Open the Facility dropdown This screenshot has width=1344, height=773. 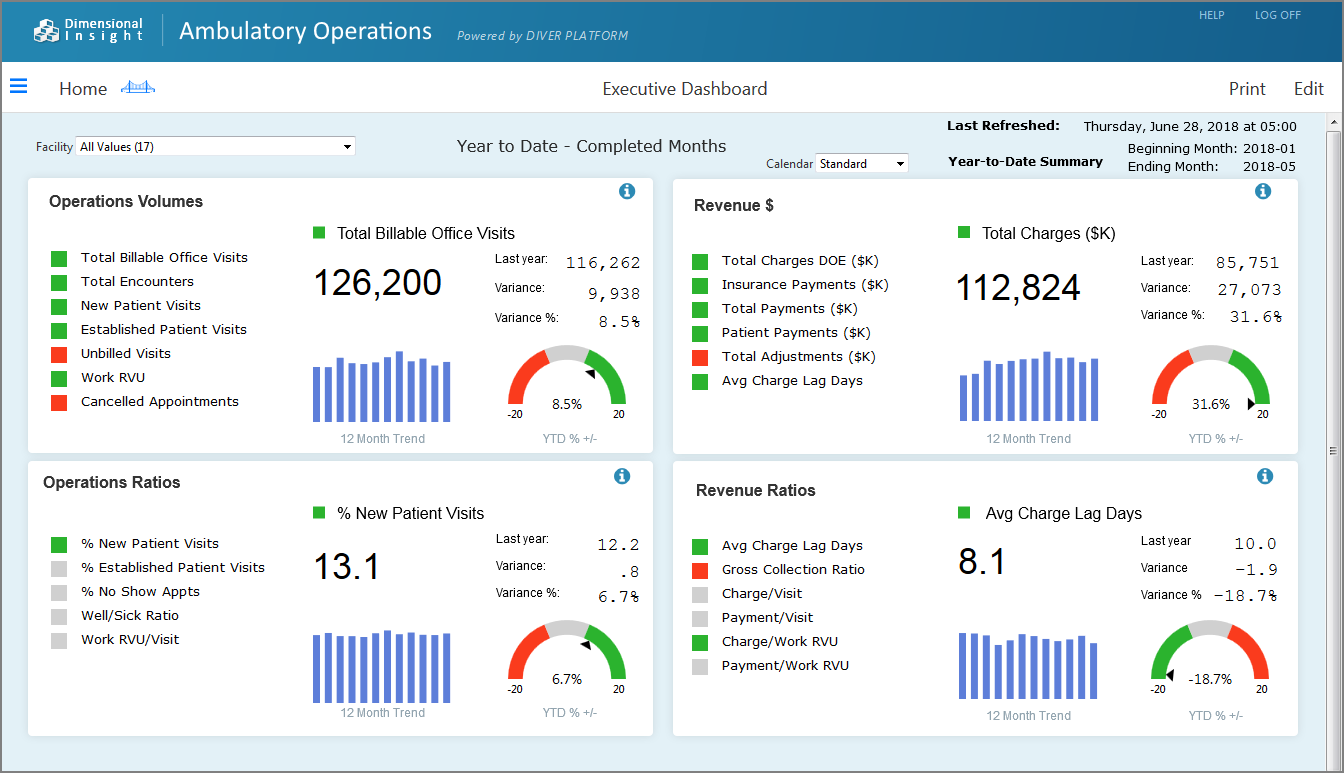[x=348, y=146]
